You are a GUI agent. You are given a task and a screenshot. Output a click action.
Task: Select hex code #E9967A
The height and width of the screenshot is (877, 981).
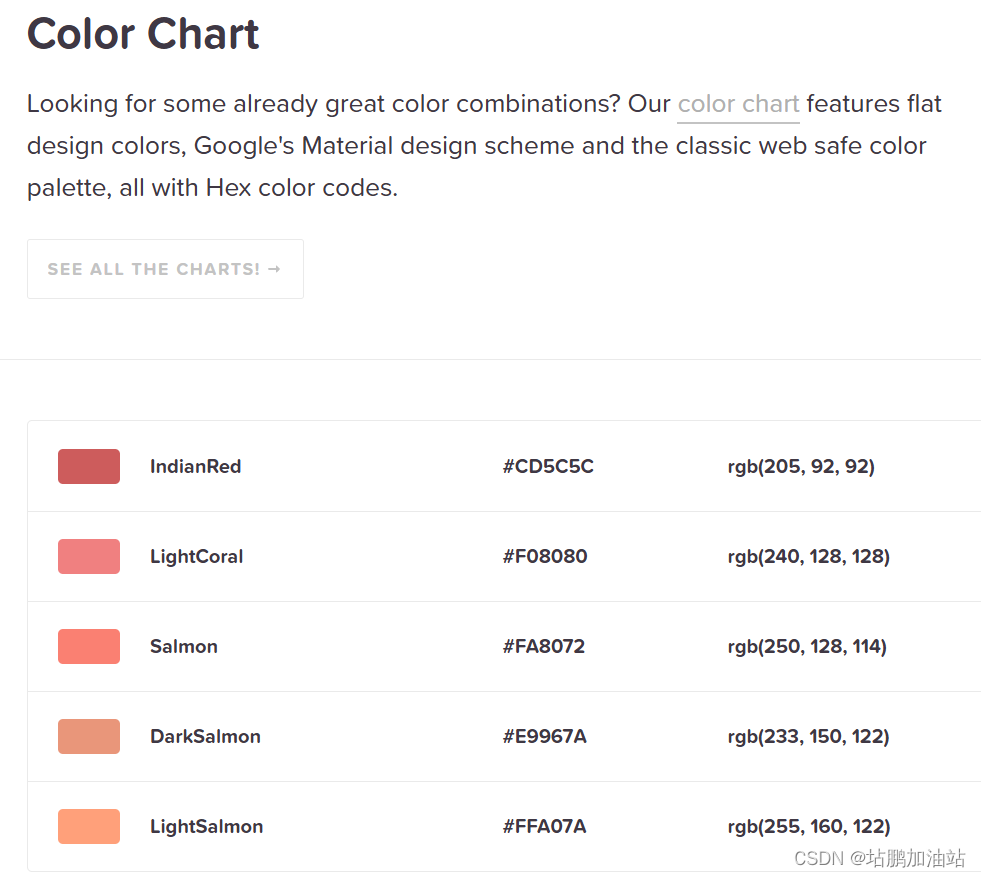point(545,736)
